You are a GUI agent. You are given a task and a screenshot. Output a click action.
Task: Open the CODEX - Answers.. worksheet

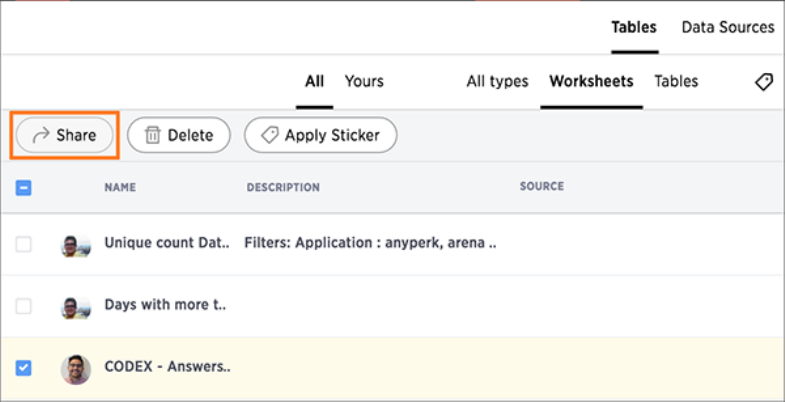point(167,367)
